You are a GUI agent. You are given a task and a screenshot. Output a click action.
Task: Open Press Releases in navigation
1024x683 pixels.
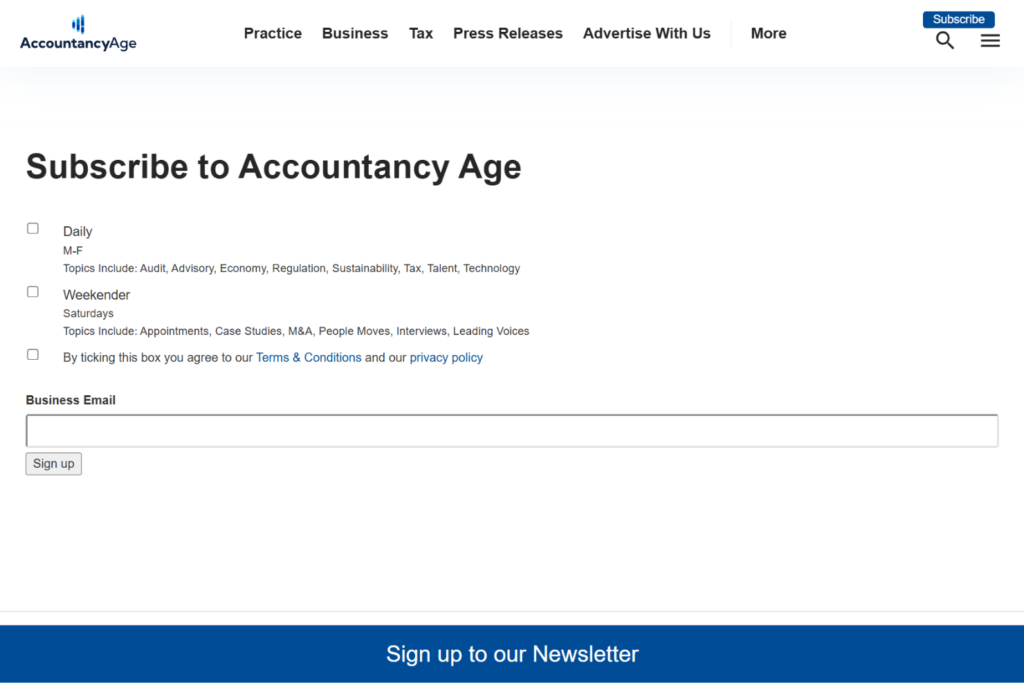507,33
